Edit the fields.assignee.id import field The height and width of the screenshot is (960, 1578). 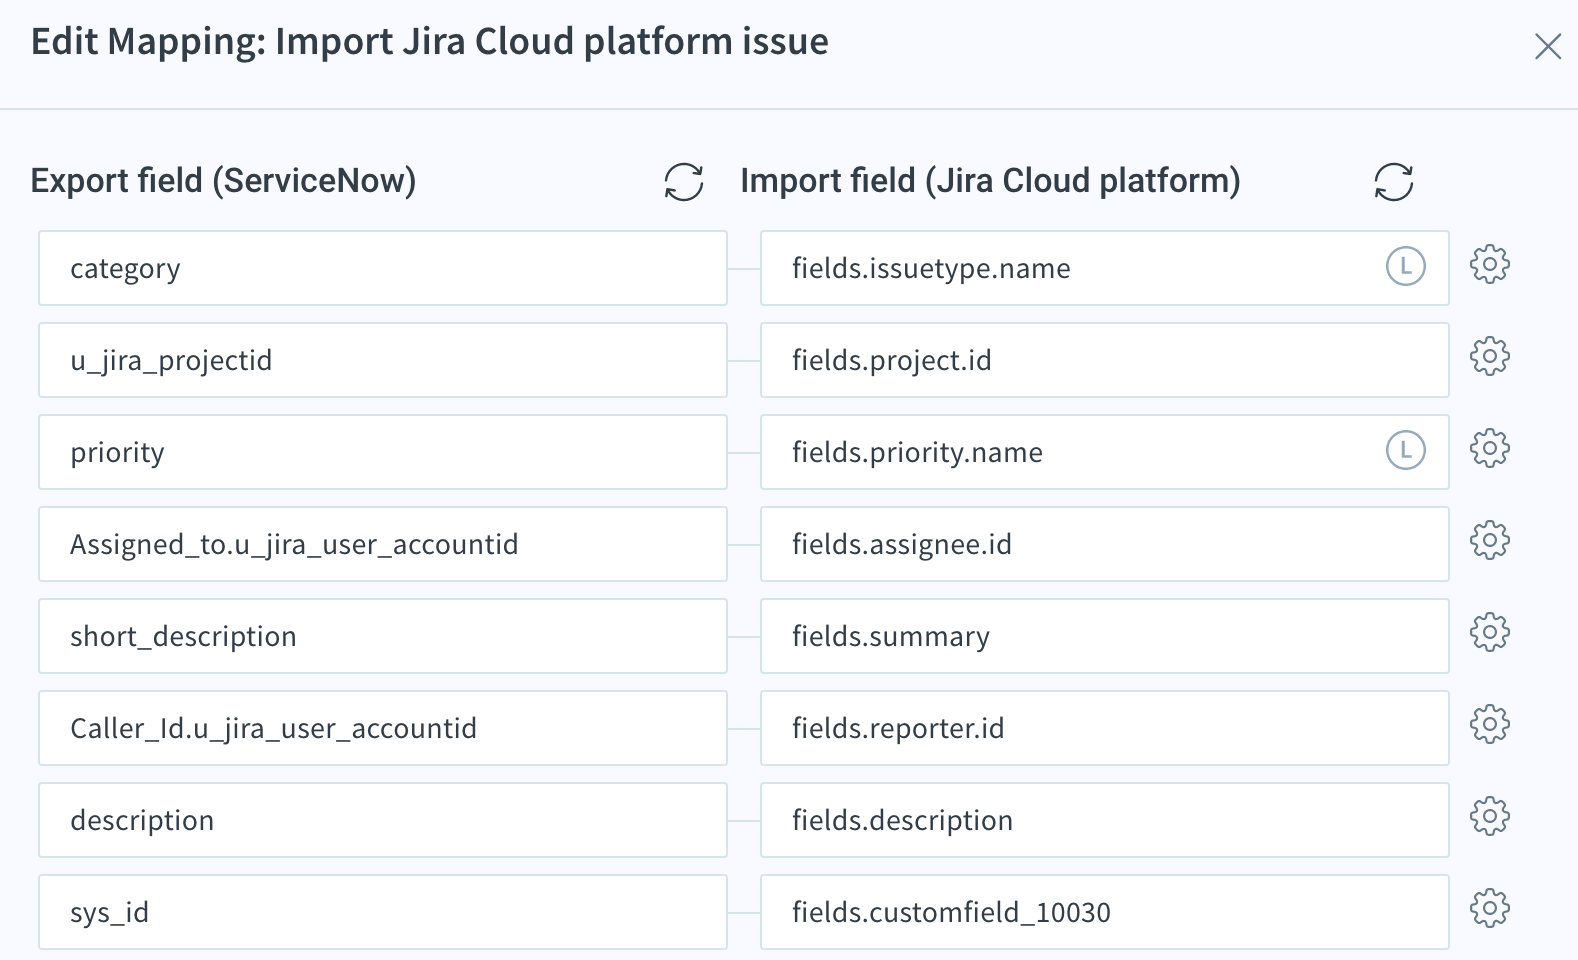point(1105,544)
